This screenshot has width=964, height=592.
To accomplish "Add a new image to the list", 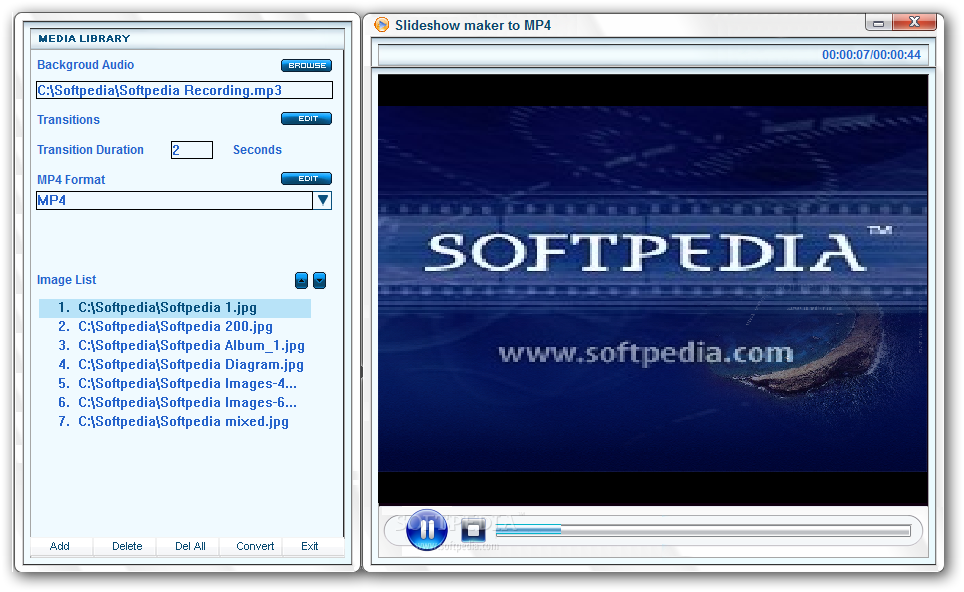I will click(60, 546).
